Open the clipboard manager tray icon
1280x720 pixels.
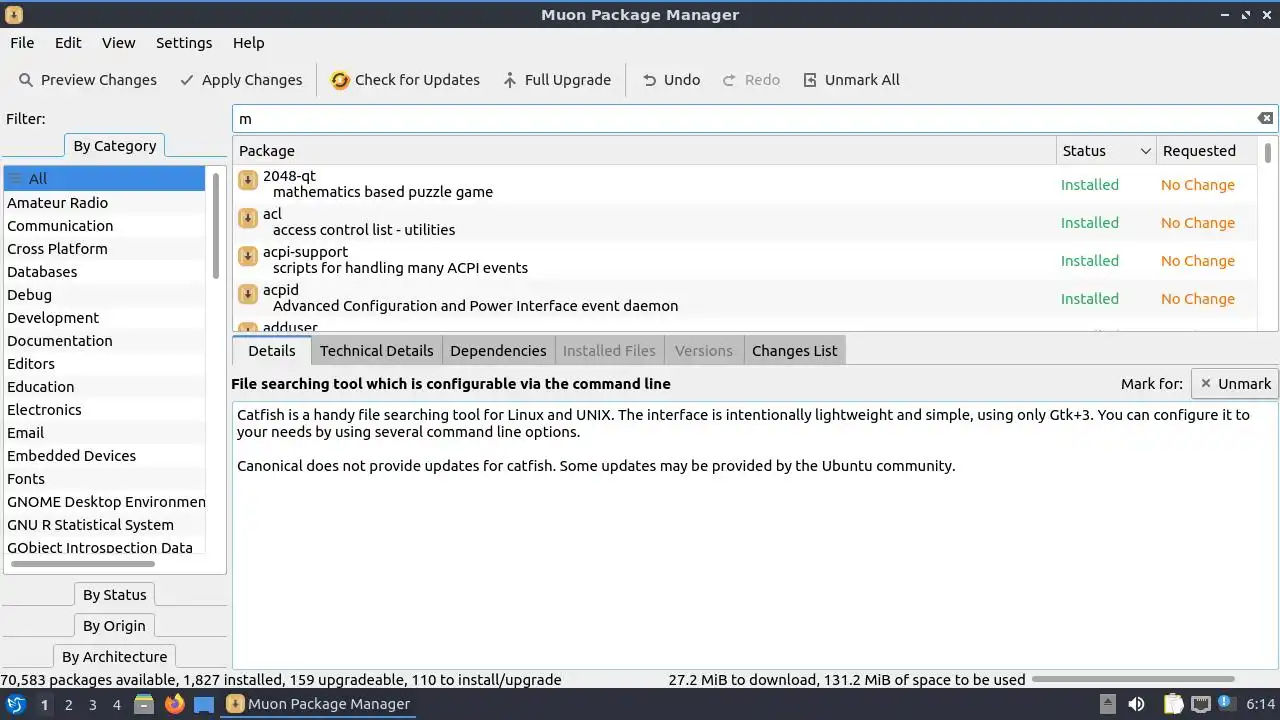point(1173,704)
